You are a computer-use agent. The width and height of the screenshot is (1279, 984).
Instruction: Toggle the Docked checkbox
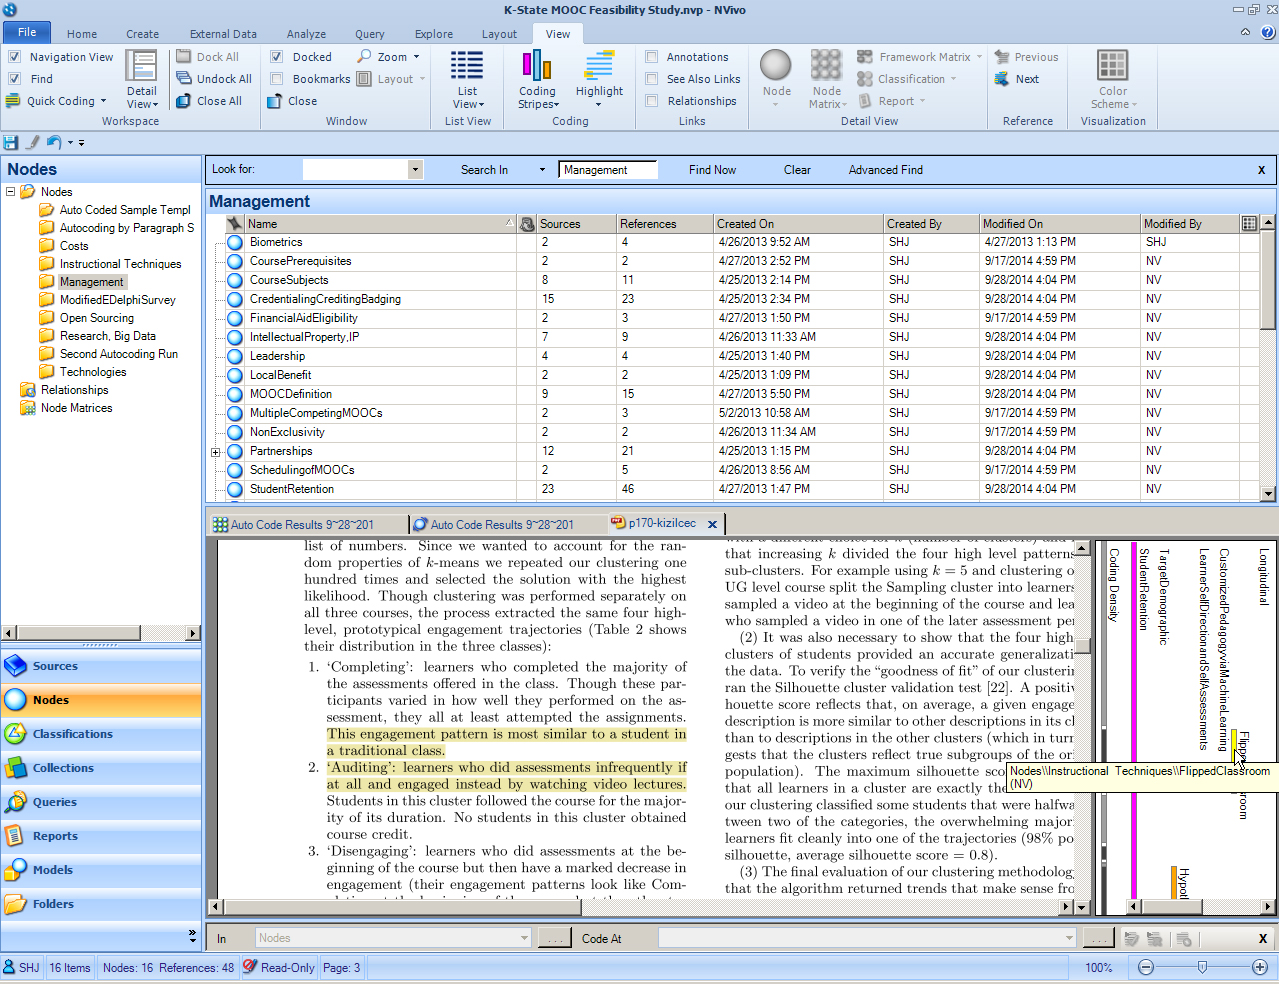[x=276, y=57]
